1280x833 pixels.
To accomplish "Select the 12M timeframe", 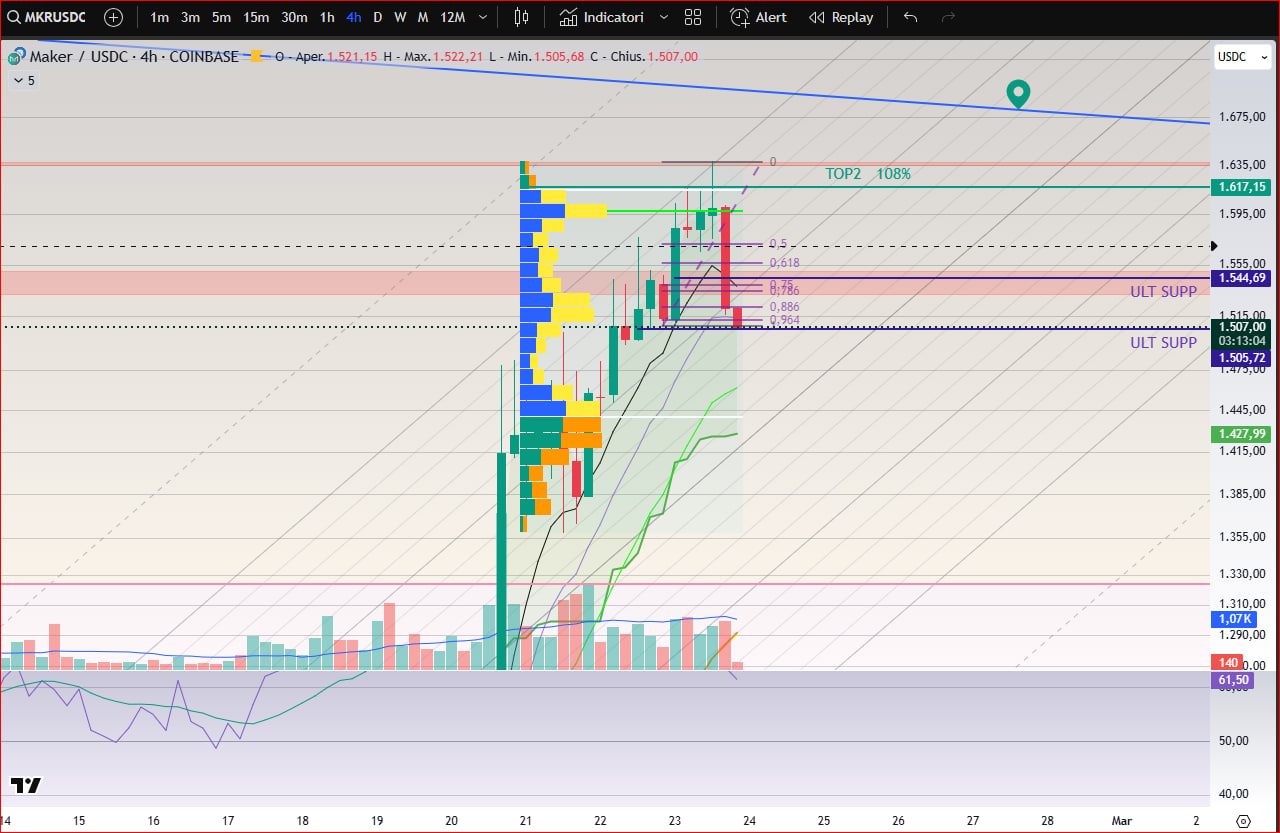I will tap(452, 17).
